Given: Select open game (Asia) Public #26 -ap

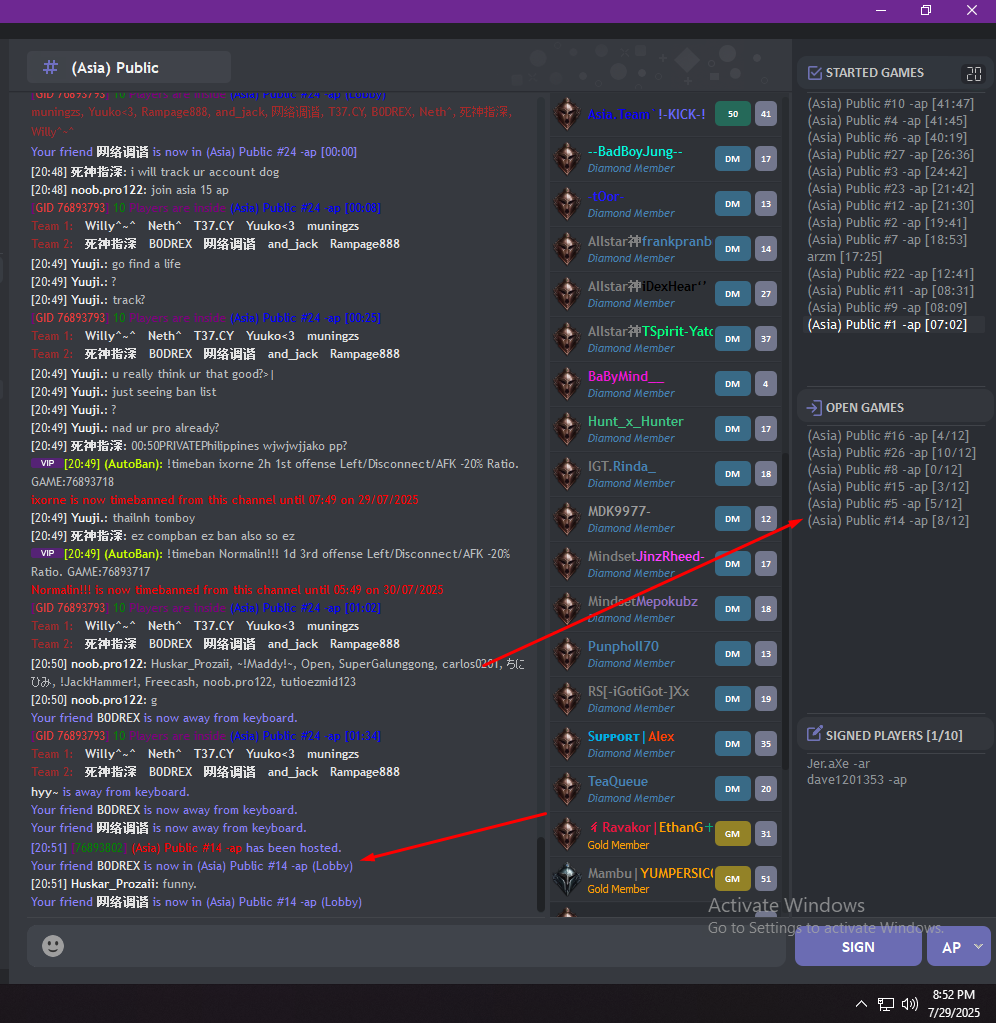Looking at the screenshot, I should pyautogui.click(x=891, y=453).
